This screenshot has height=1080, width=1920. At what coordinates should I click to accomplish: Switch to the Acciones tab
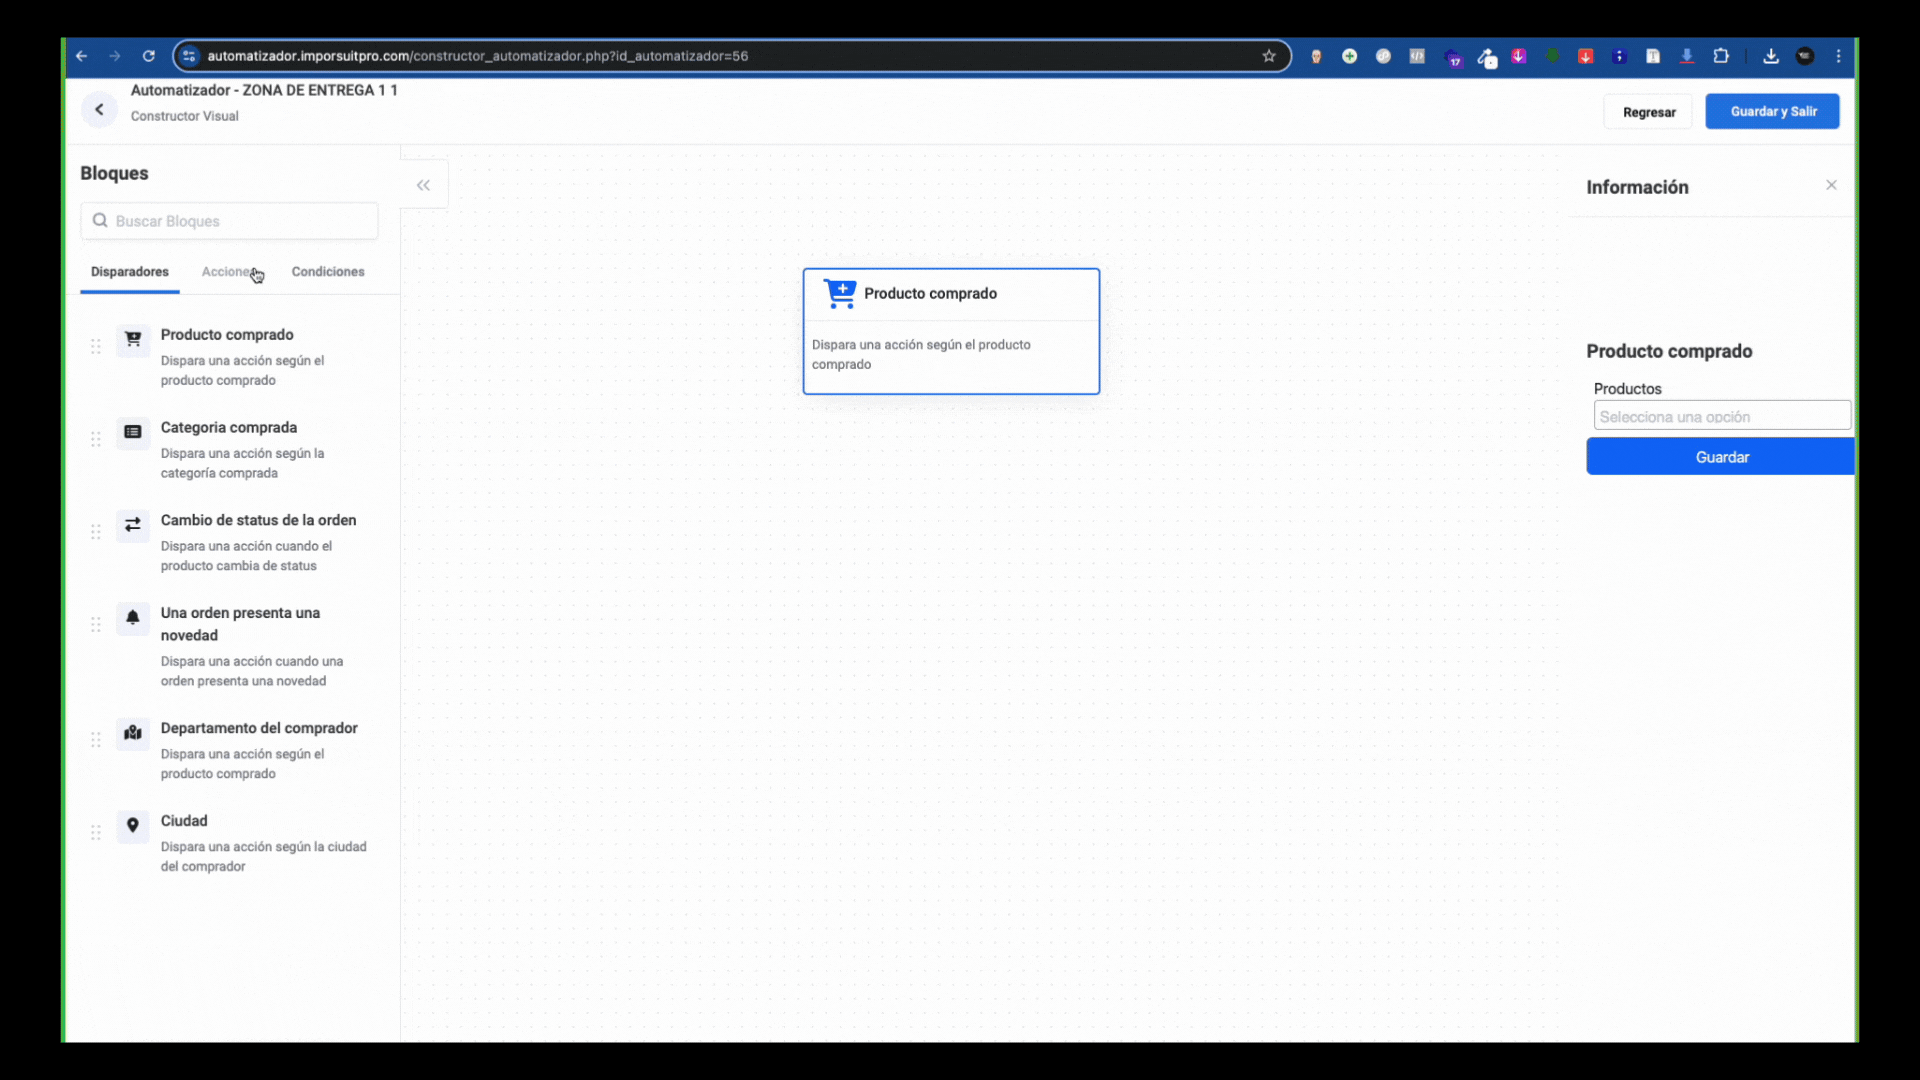click(x=228, y=272)
